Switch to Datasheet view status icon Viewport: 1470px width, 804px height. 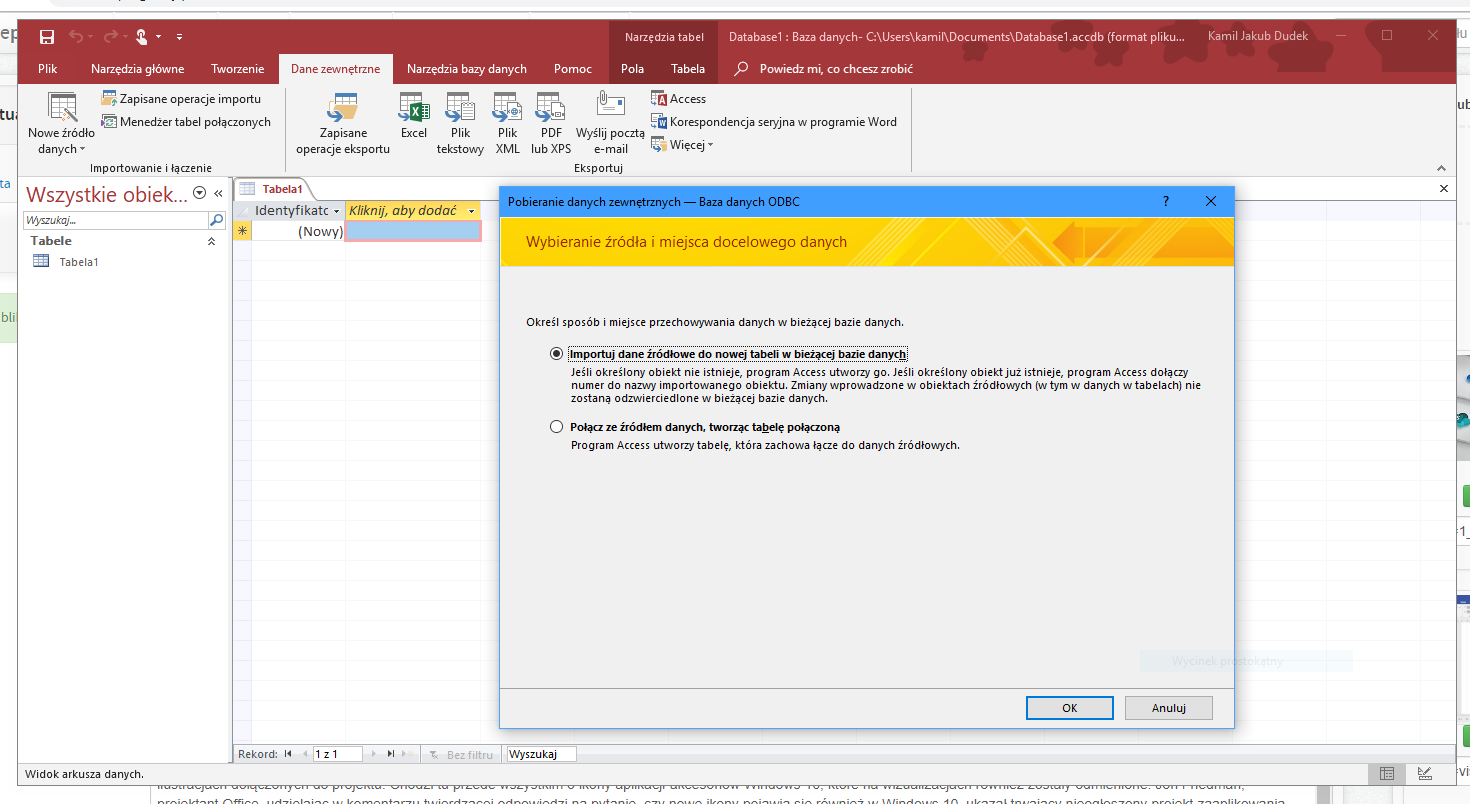pyautogui.click(x=1387, y=774)
